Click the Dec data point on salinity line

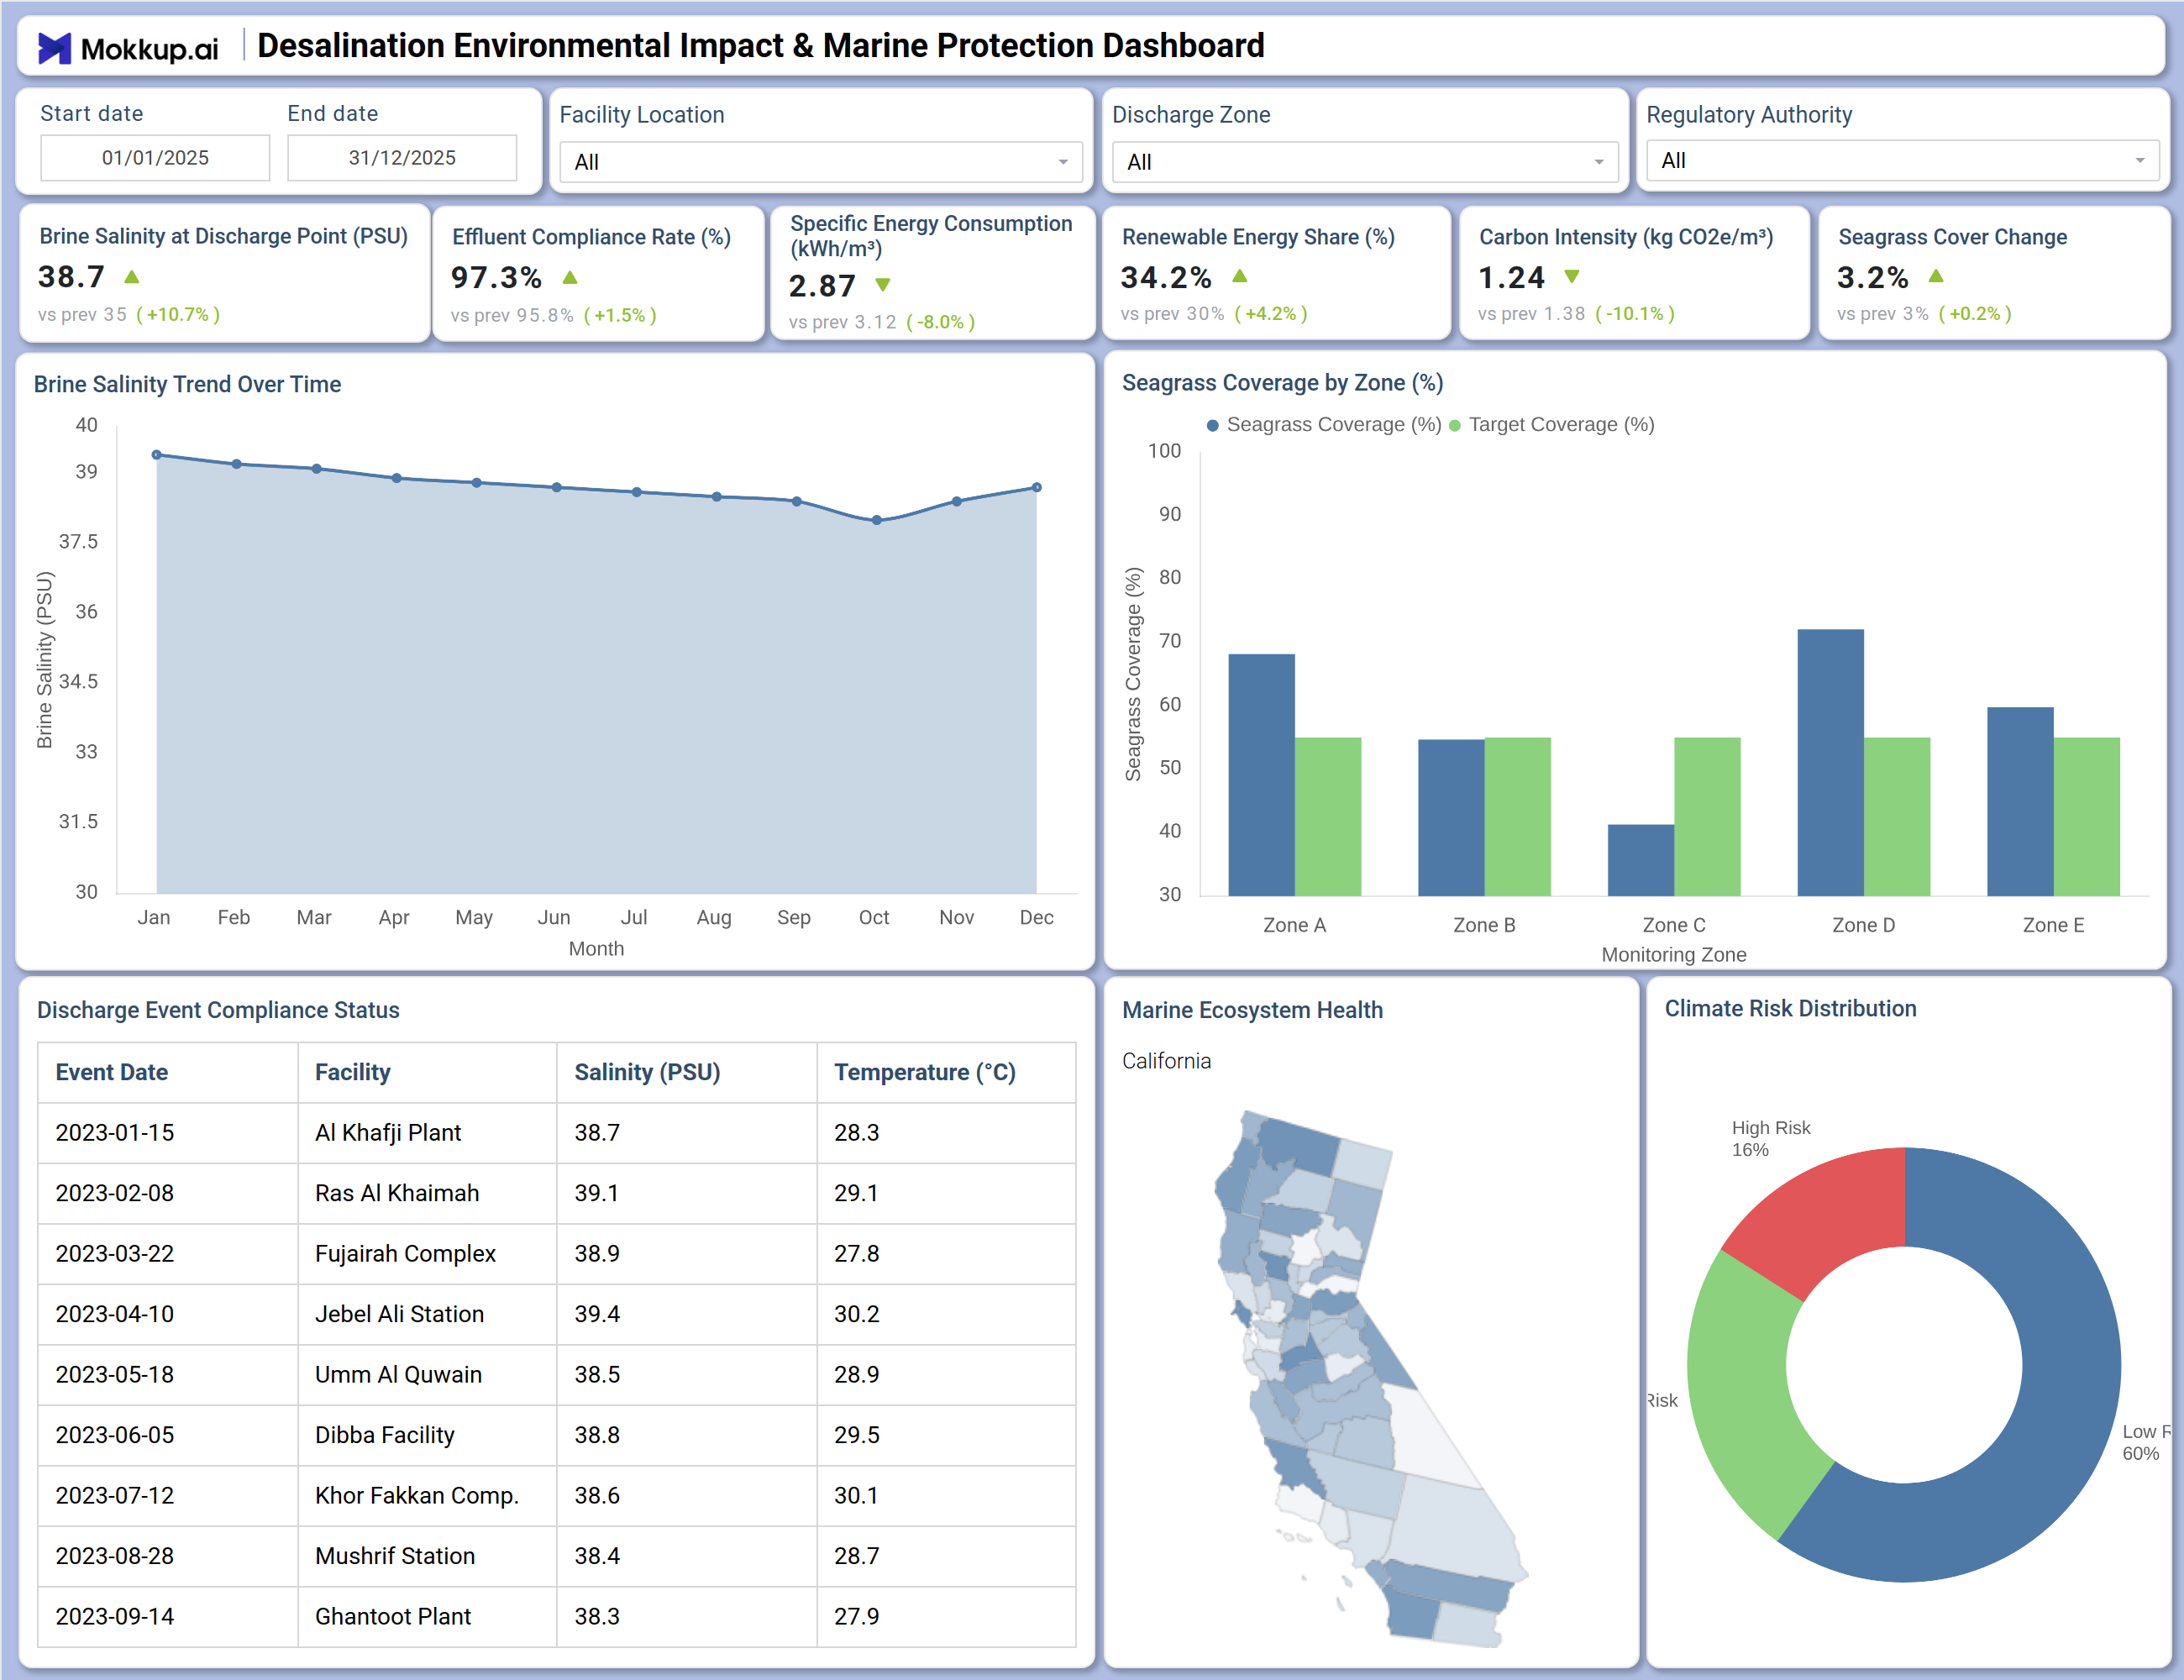coord(1037,488)
